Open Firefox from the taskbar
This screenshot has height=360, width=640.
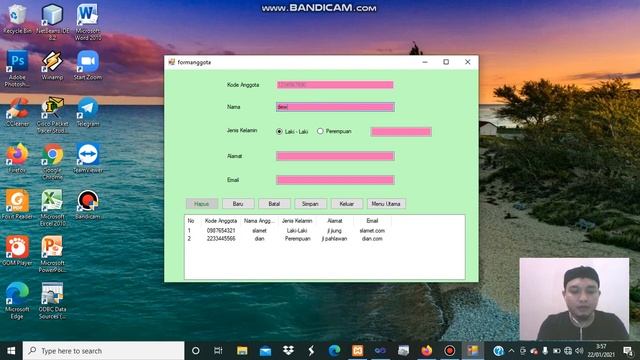point(427,351)
